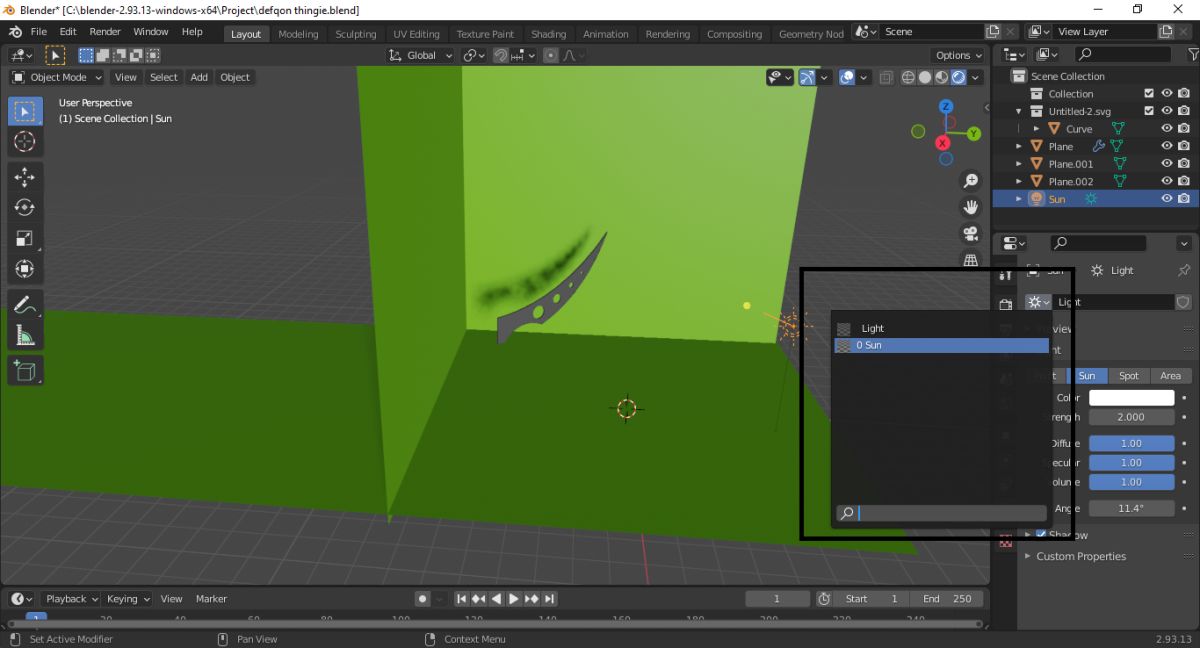This screenshot has height=648, width=1200.
Task: Open the Object Mode dropdown
Action: 58,77
